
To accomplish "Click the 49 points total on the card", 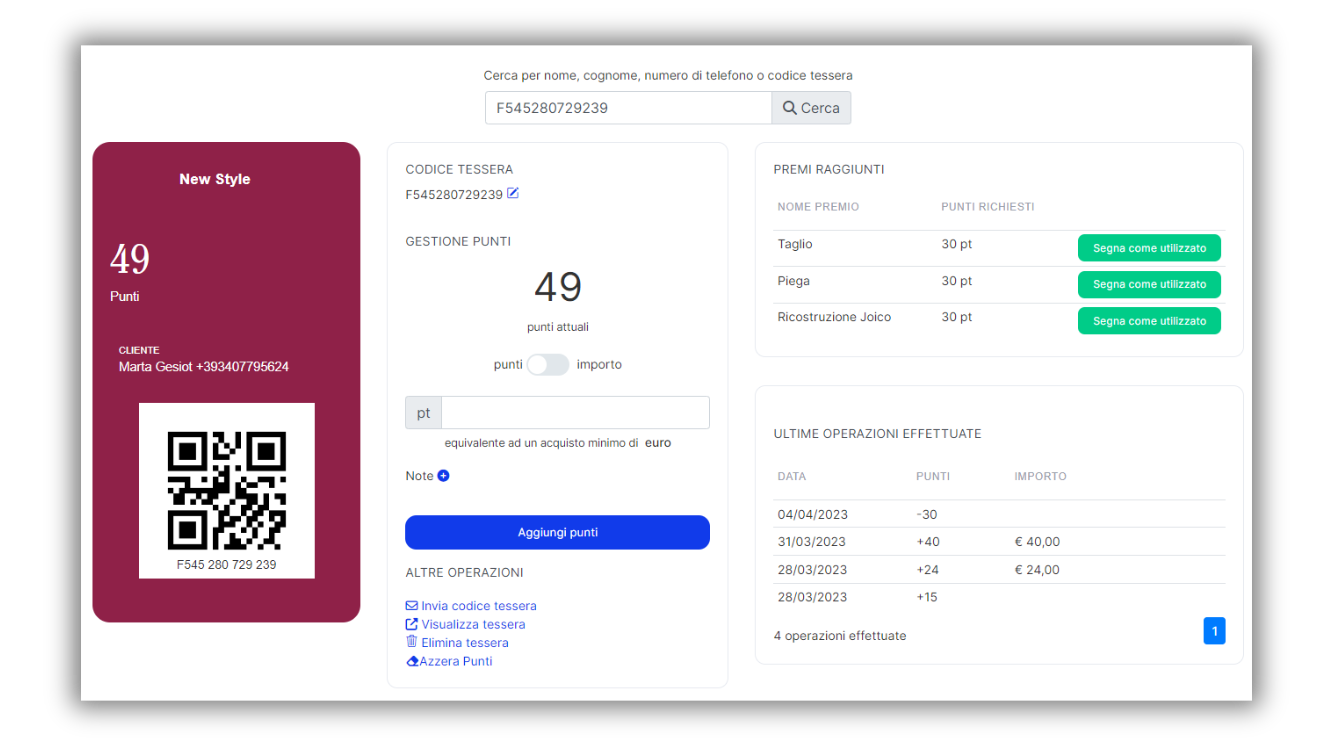I will click(x=130, y=259).
